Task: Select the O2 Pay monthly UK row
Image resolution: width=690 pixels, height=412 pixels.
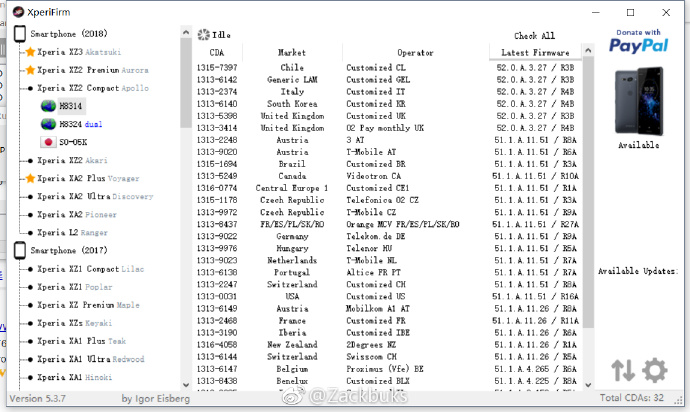Action: click(x=387, y=128)
